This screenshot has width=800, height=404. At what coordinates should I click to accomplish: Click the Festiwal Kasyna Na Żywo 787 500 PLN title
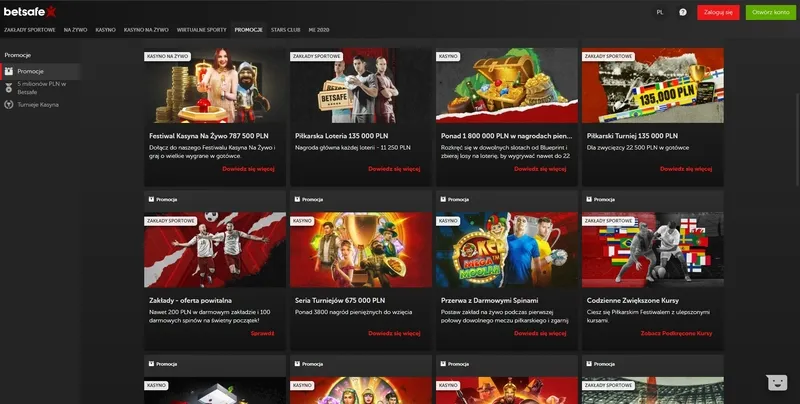click(209, 136)
